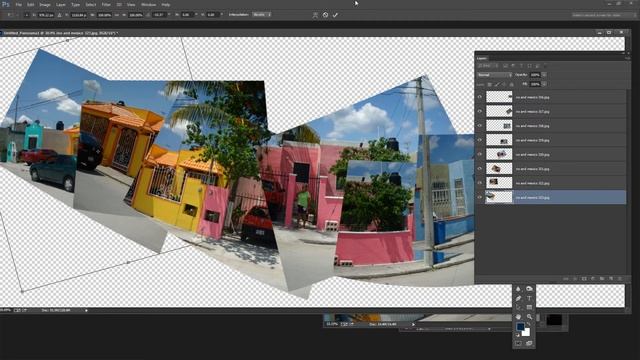Viewport: 640px width, 360px height.
Task: Lock transparent pixels in the Layers panel
Action: 489,84
